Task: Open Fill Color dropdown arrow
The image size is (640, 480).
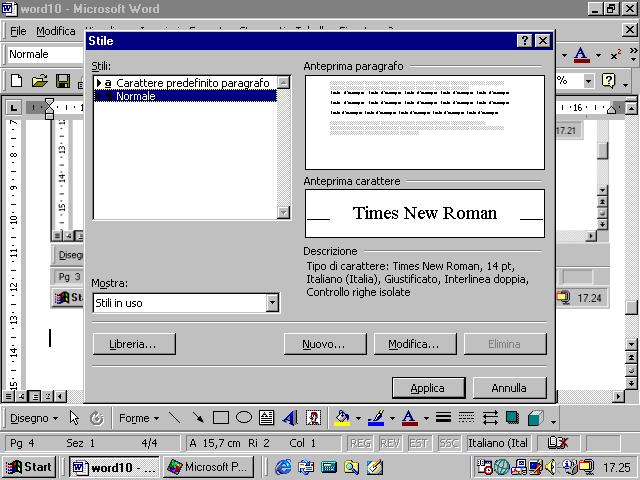Action: click(x=358, y=418)
